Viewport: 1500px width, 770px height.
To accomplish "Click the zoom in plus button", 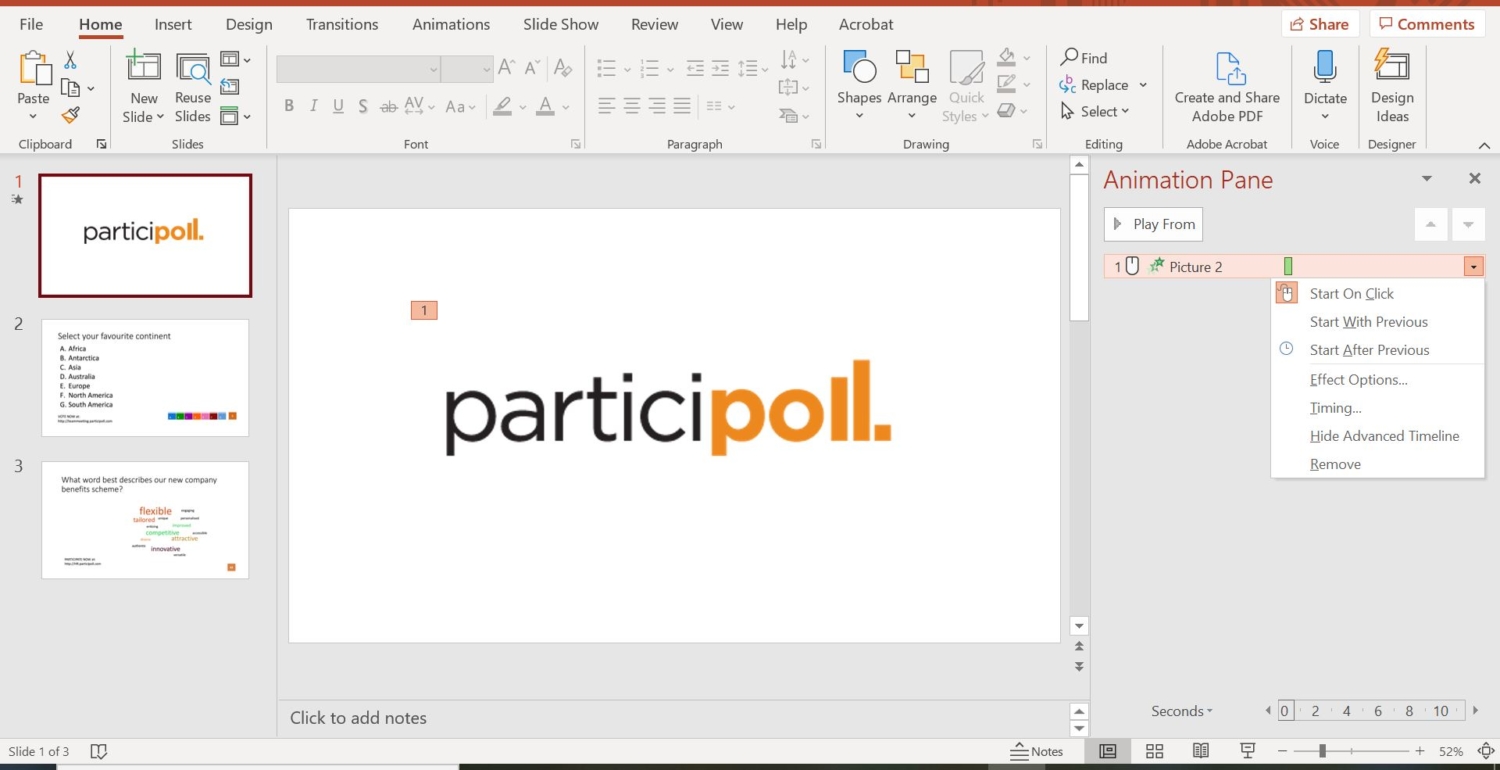I will [x=1419, y=751].
